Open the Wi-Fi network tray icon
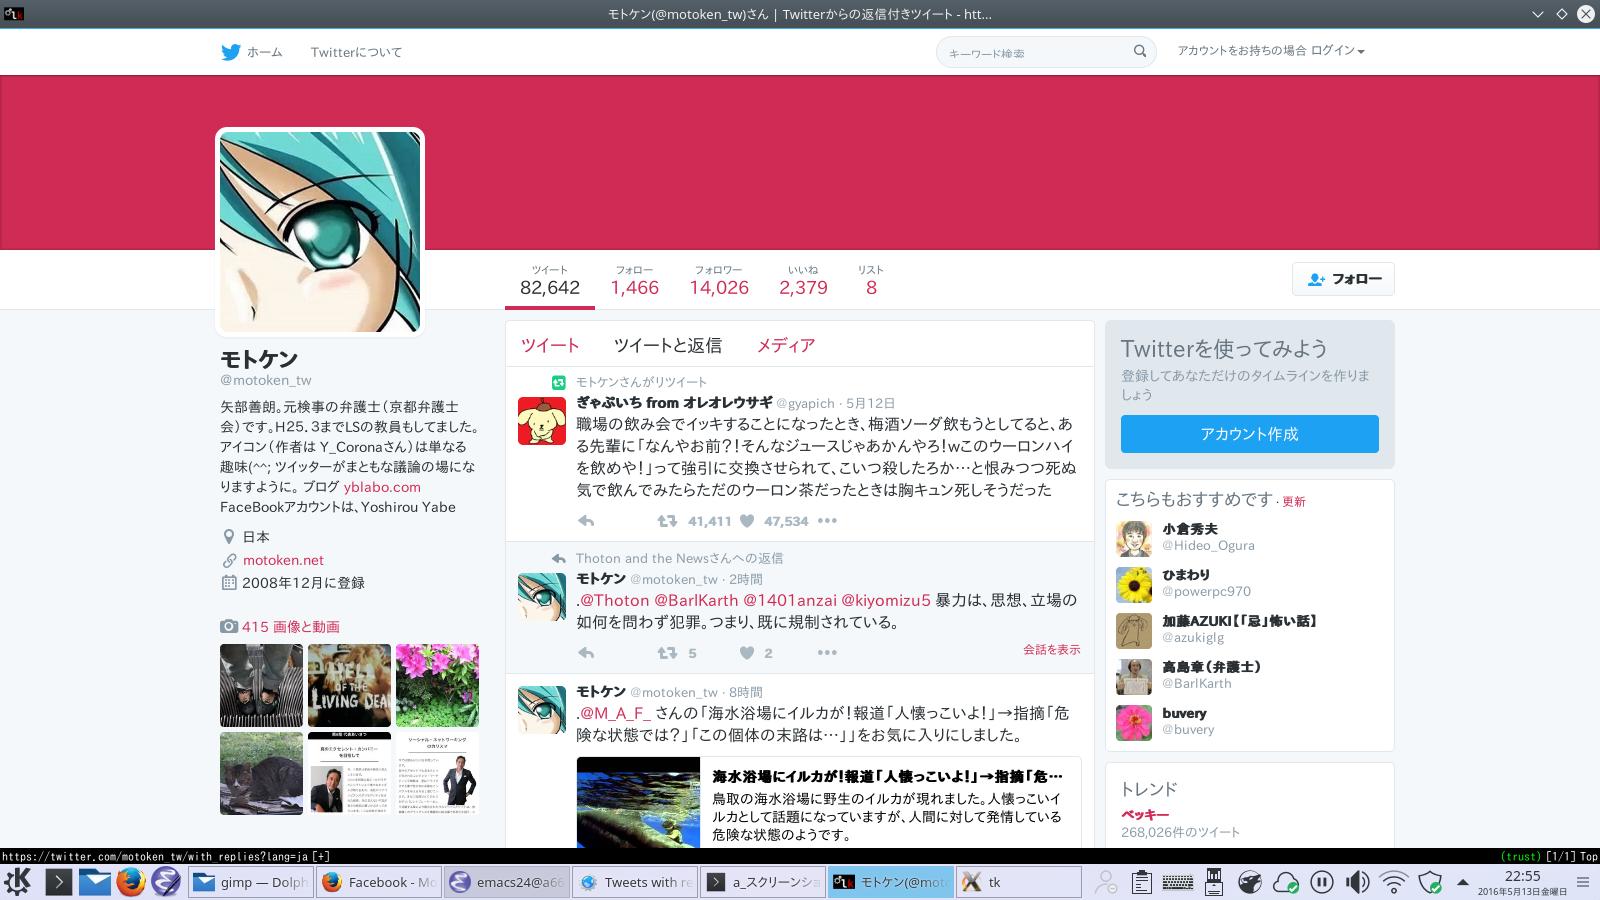Screen dimensions: 1600x900 pyautogui.click(x=1394, y=882)
